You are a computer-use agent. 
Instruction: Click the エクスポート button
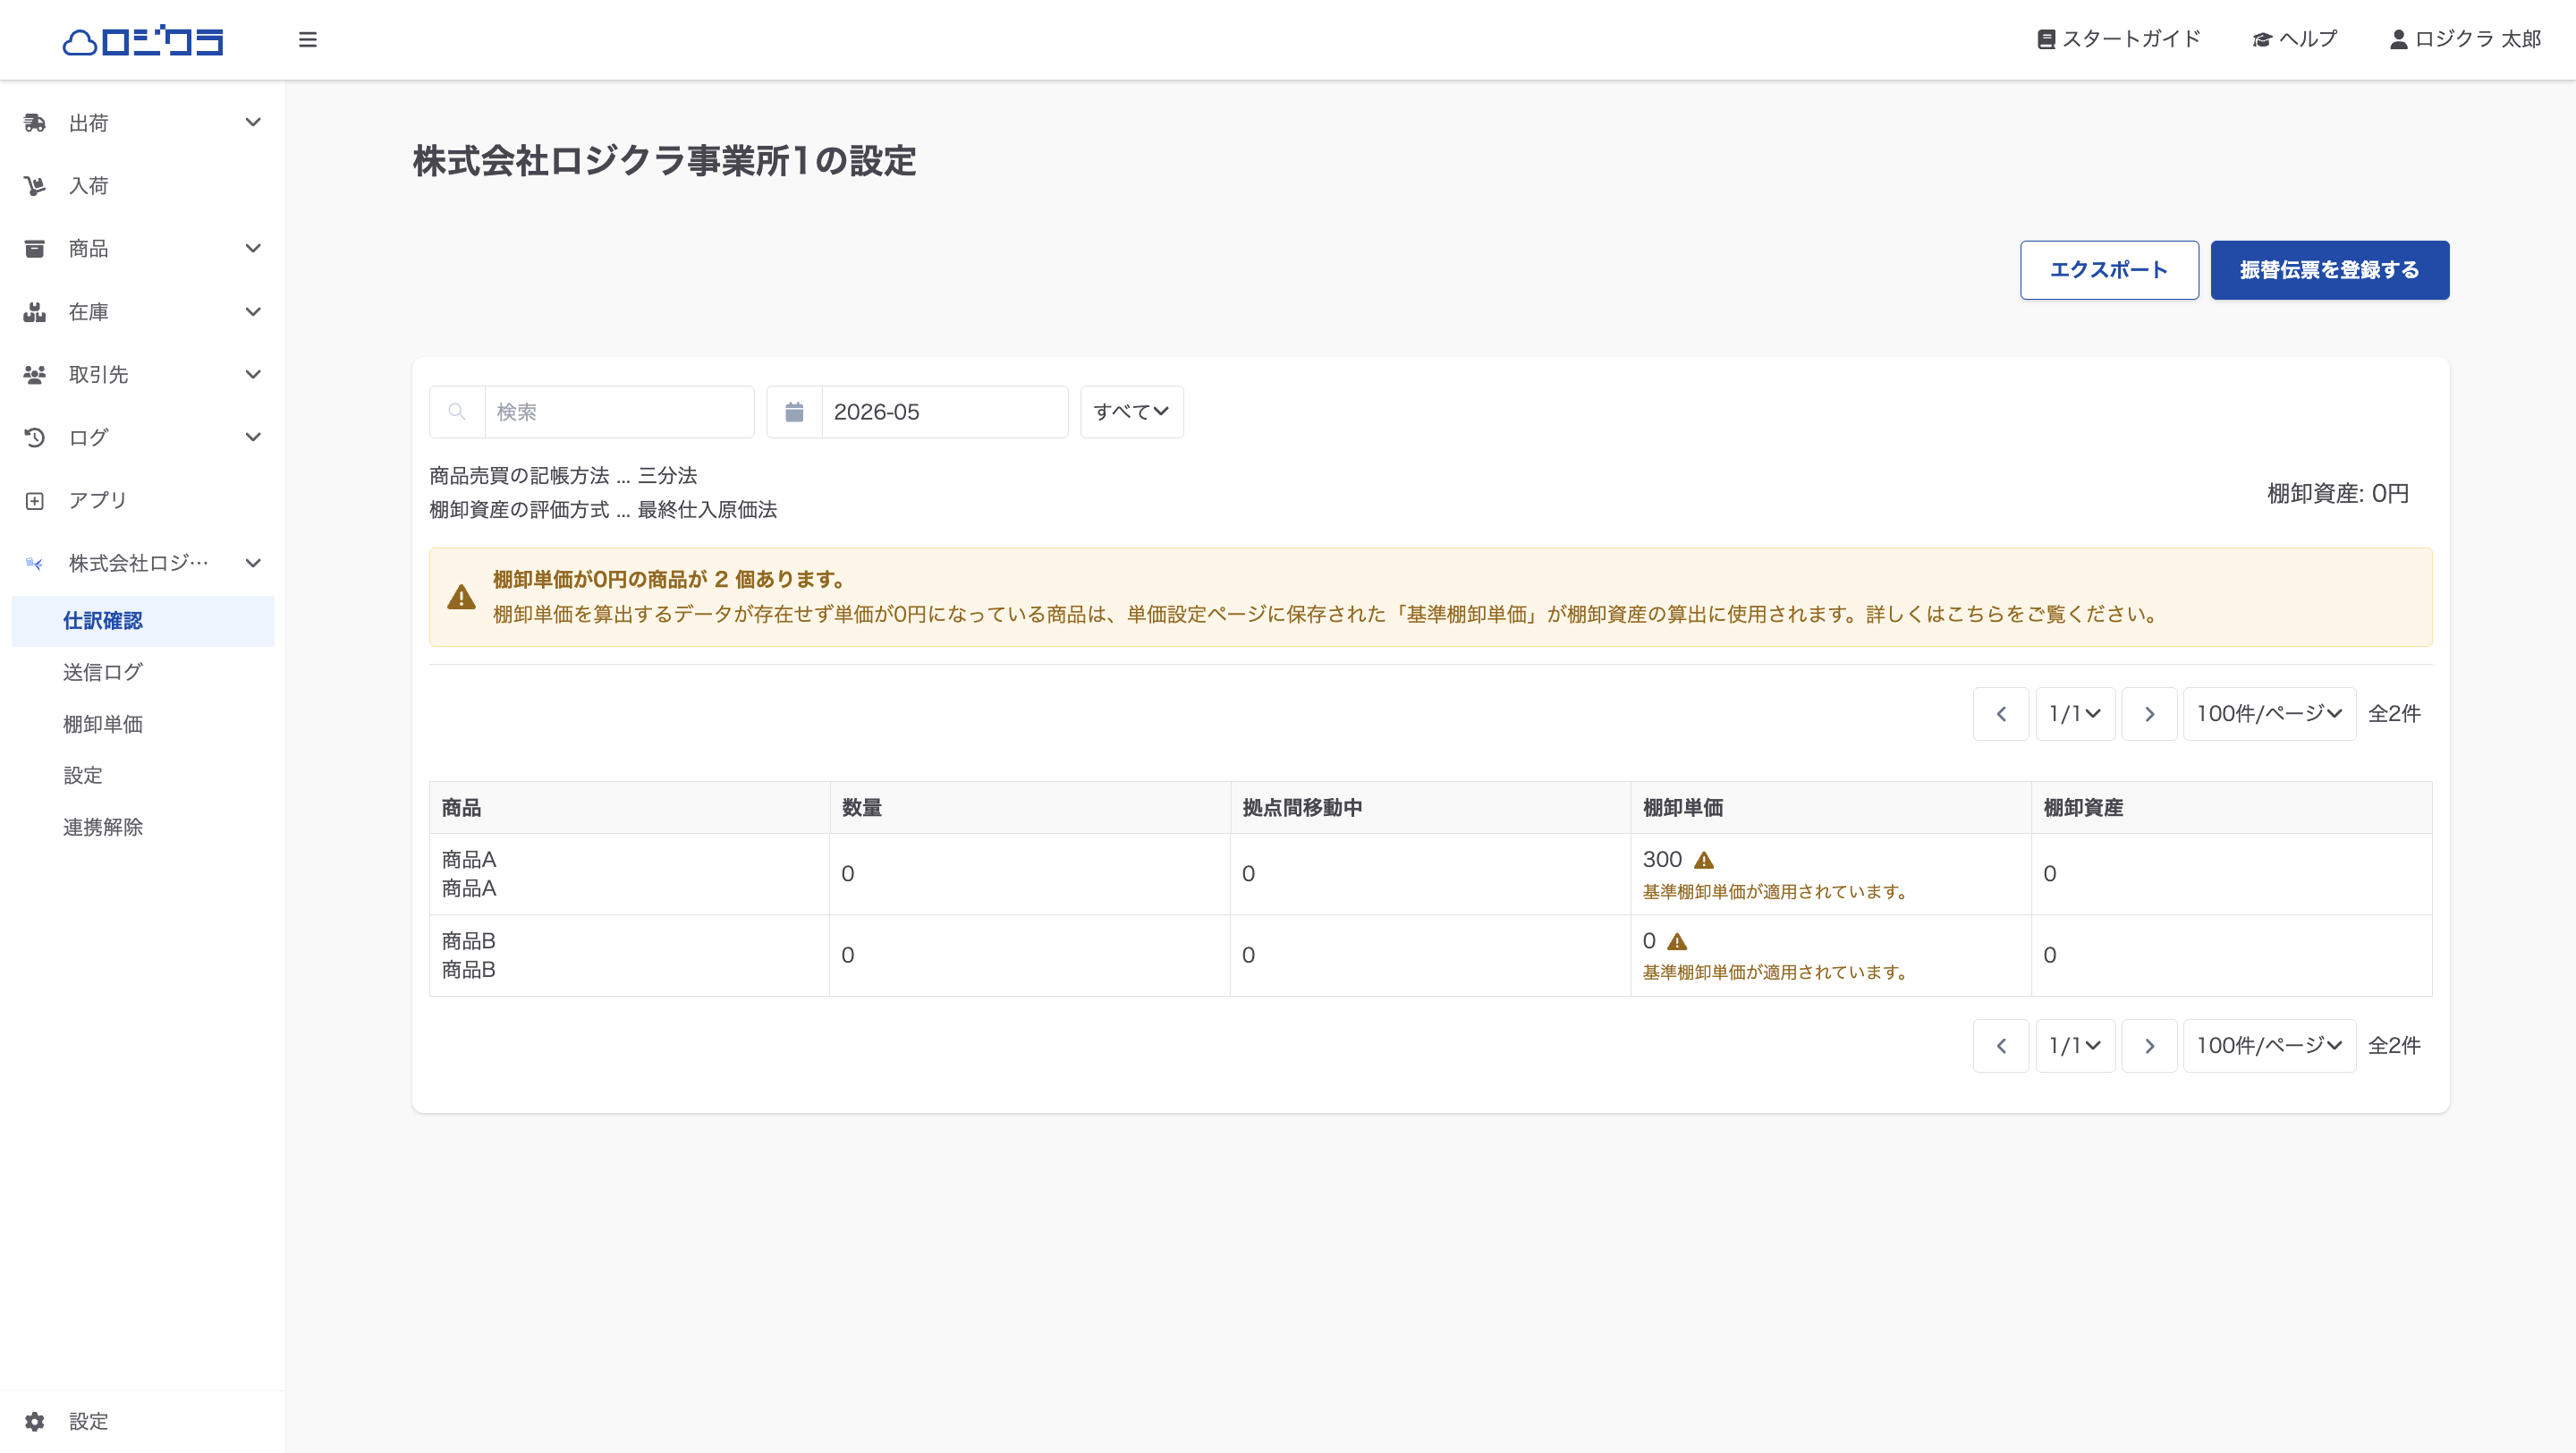click(2109, 270)
